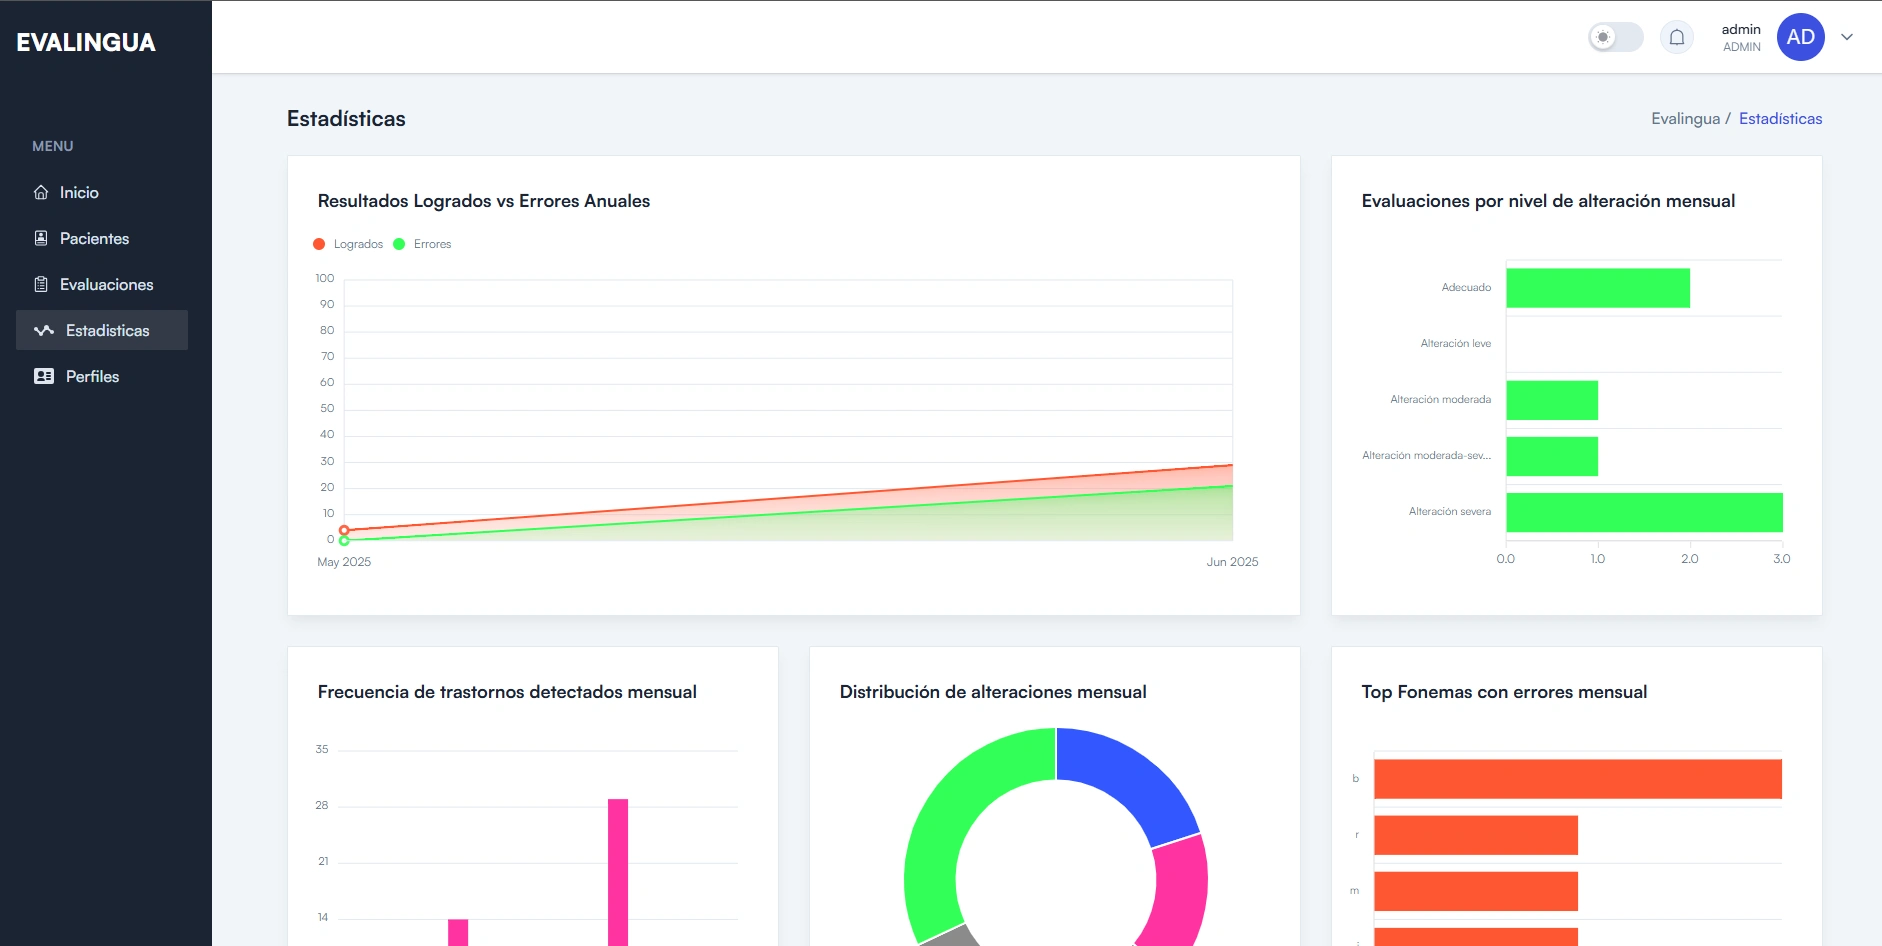The width and height of the screenshot is (1882, 946).
Task: Click the Estadísticas breadcrumb link
Action: click(x=1780, y=118)
